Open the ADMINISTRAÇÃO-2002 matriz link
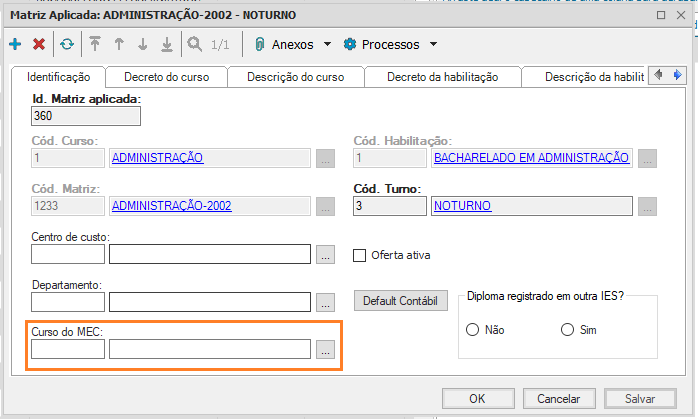 coord(171,206)
